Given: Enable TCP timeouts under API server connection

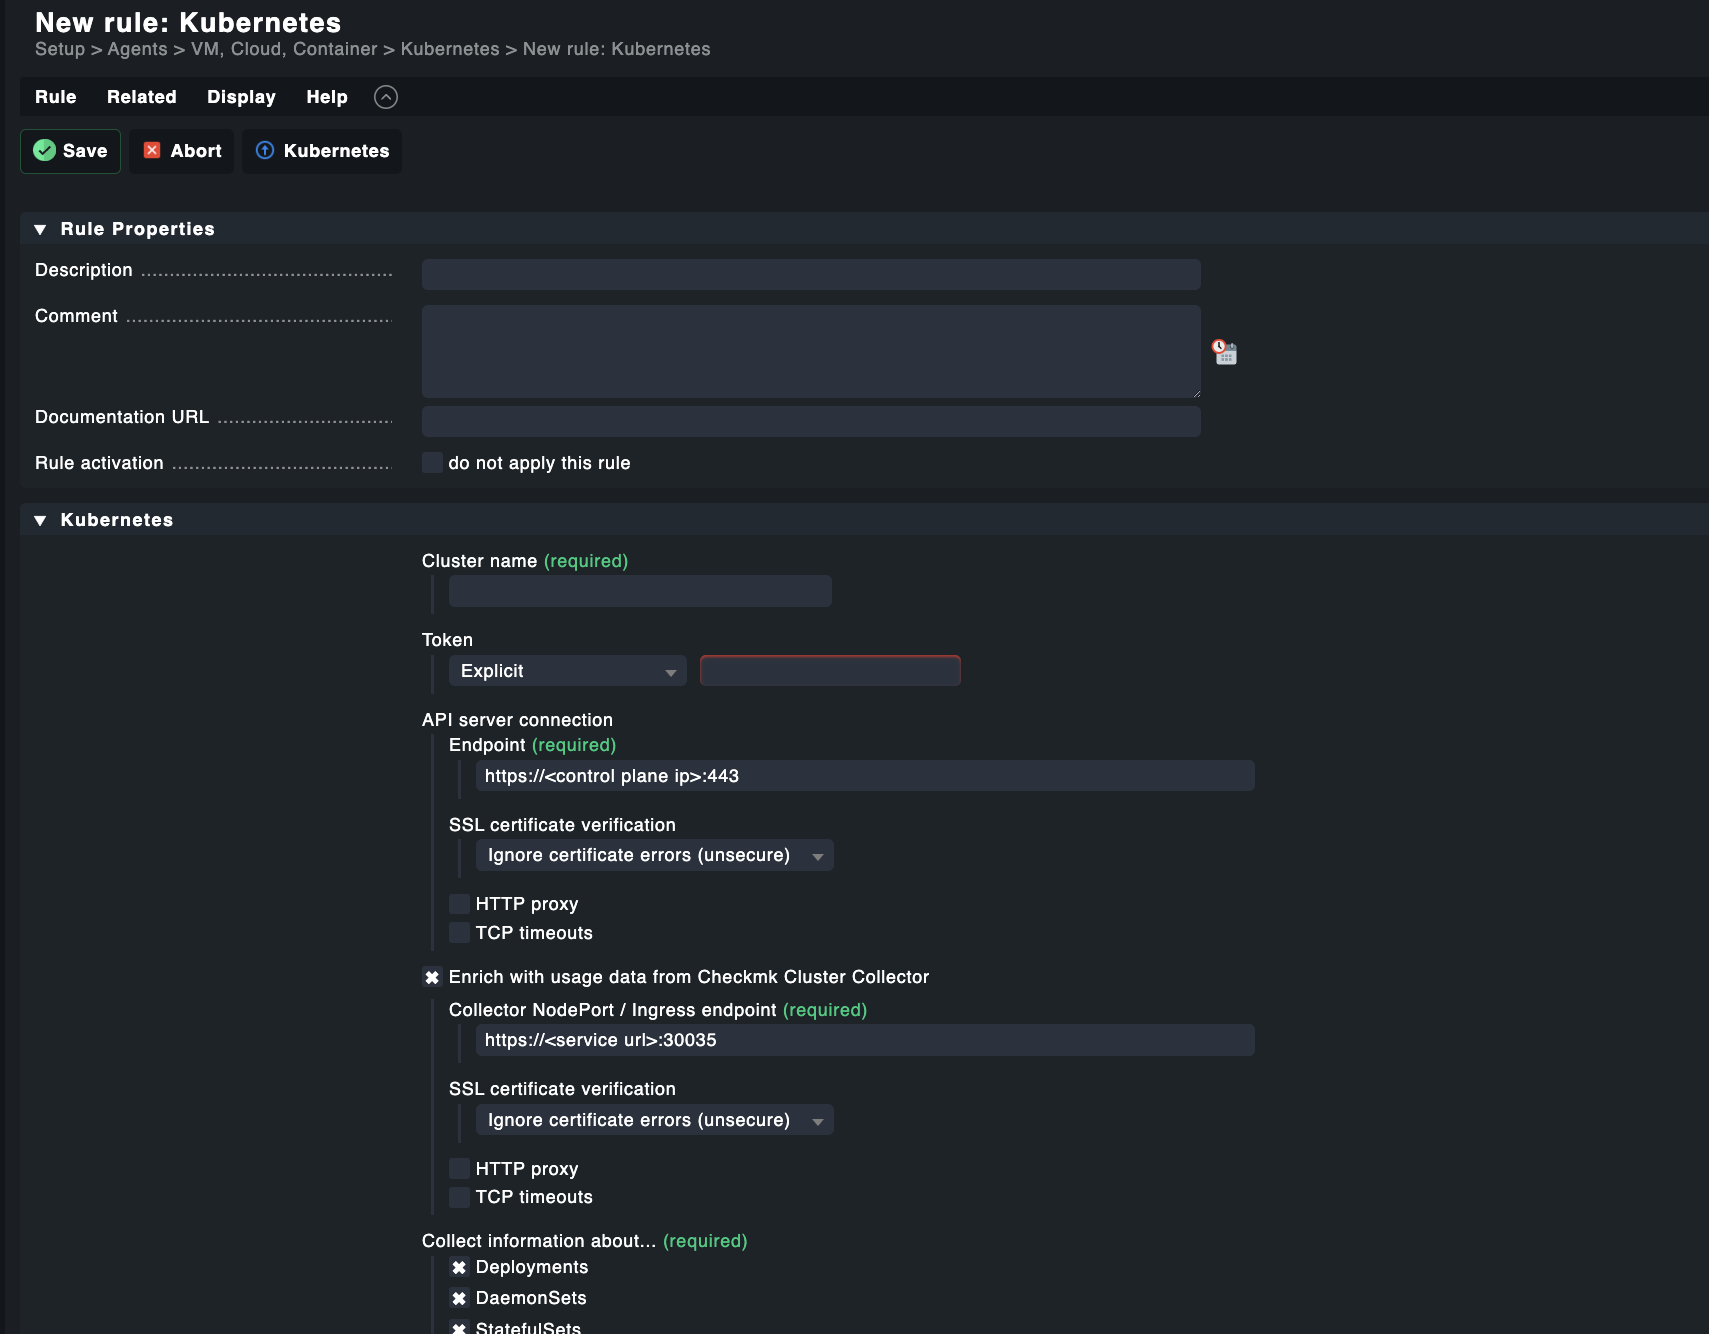Looking at the screenshot, I should [459, 932].
